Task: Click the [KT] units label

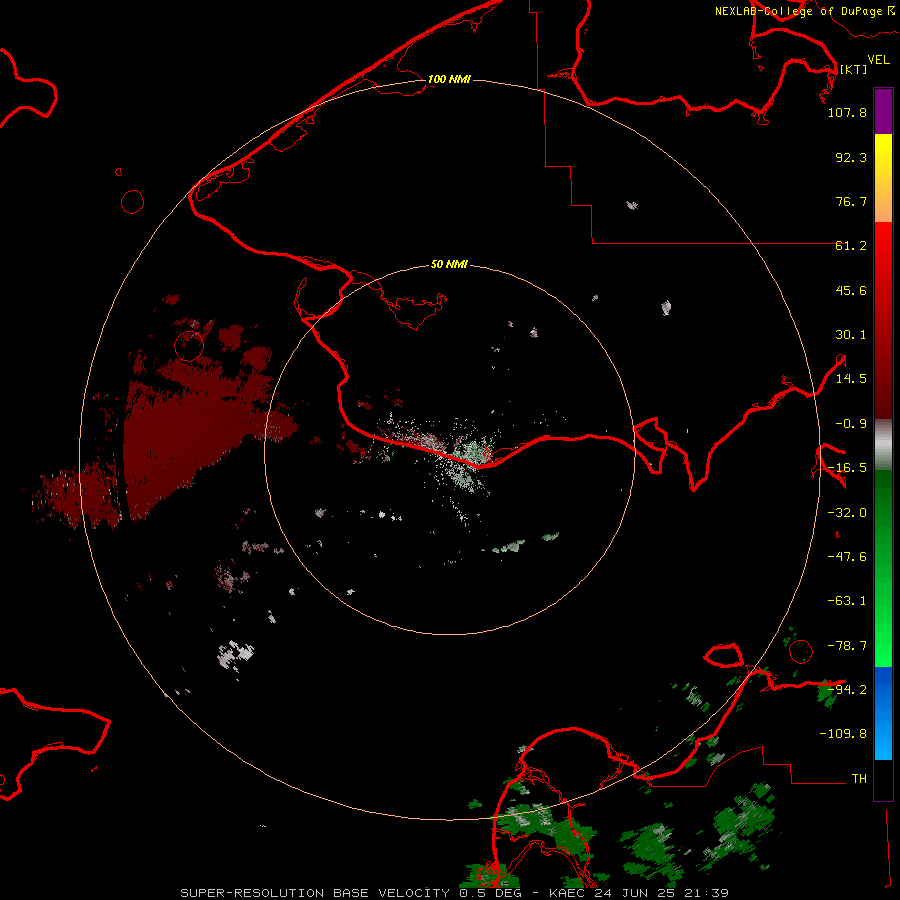Action: coord(854,69)
